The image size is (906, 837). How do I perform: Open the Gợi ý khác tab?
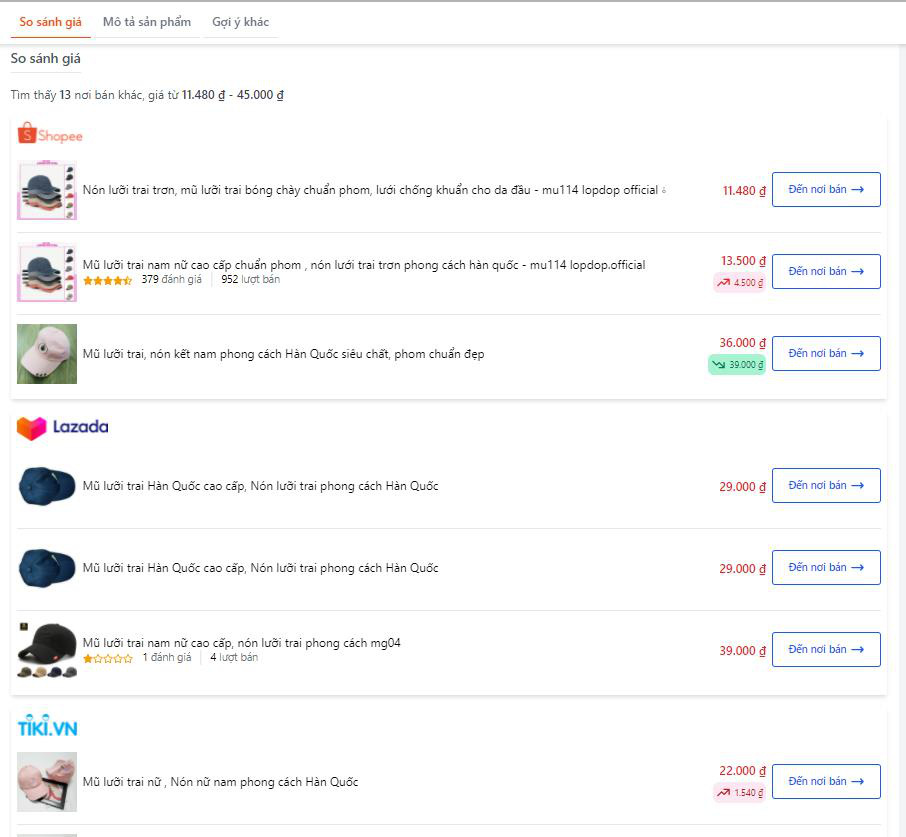click(240, 22)
